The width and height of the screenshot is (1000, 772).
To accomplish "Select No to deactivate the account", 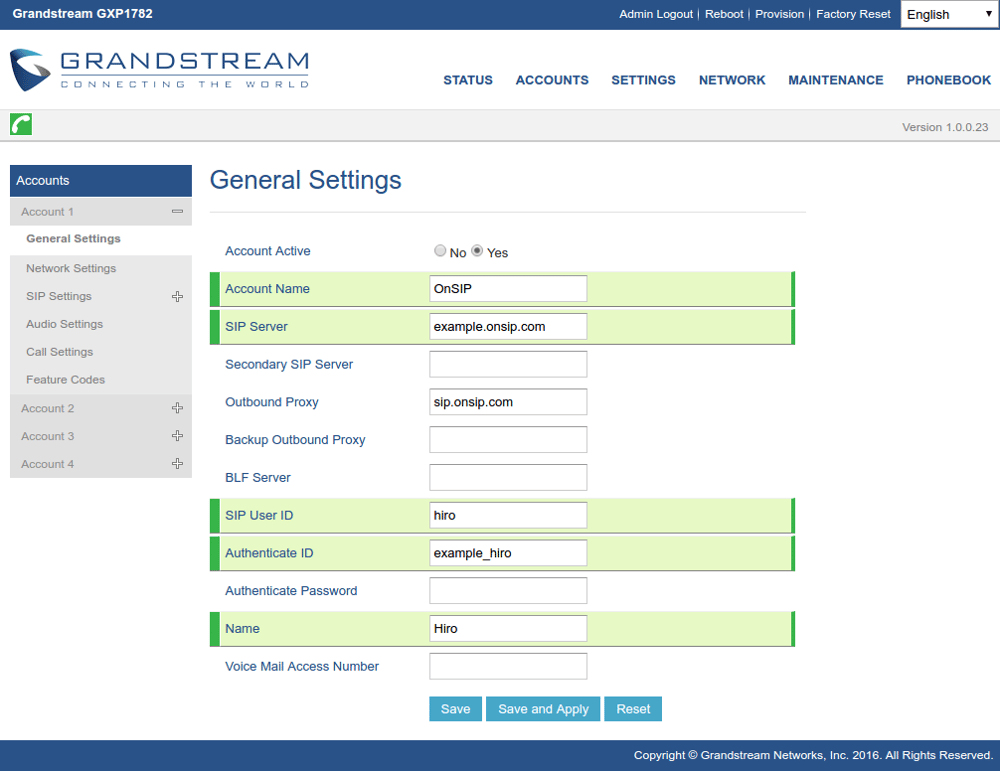I will tap(440, 251).
